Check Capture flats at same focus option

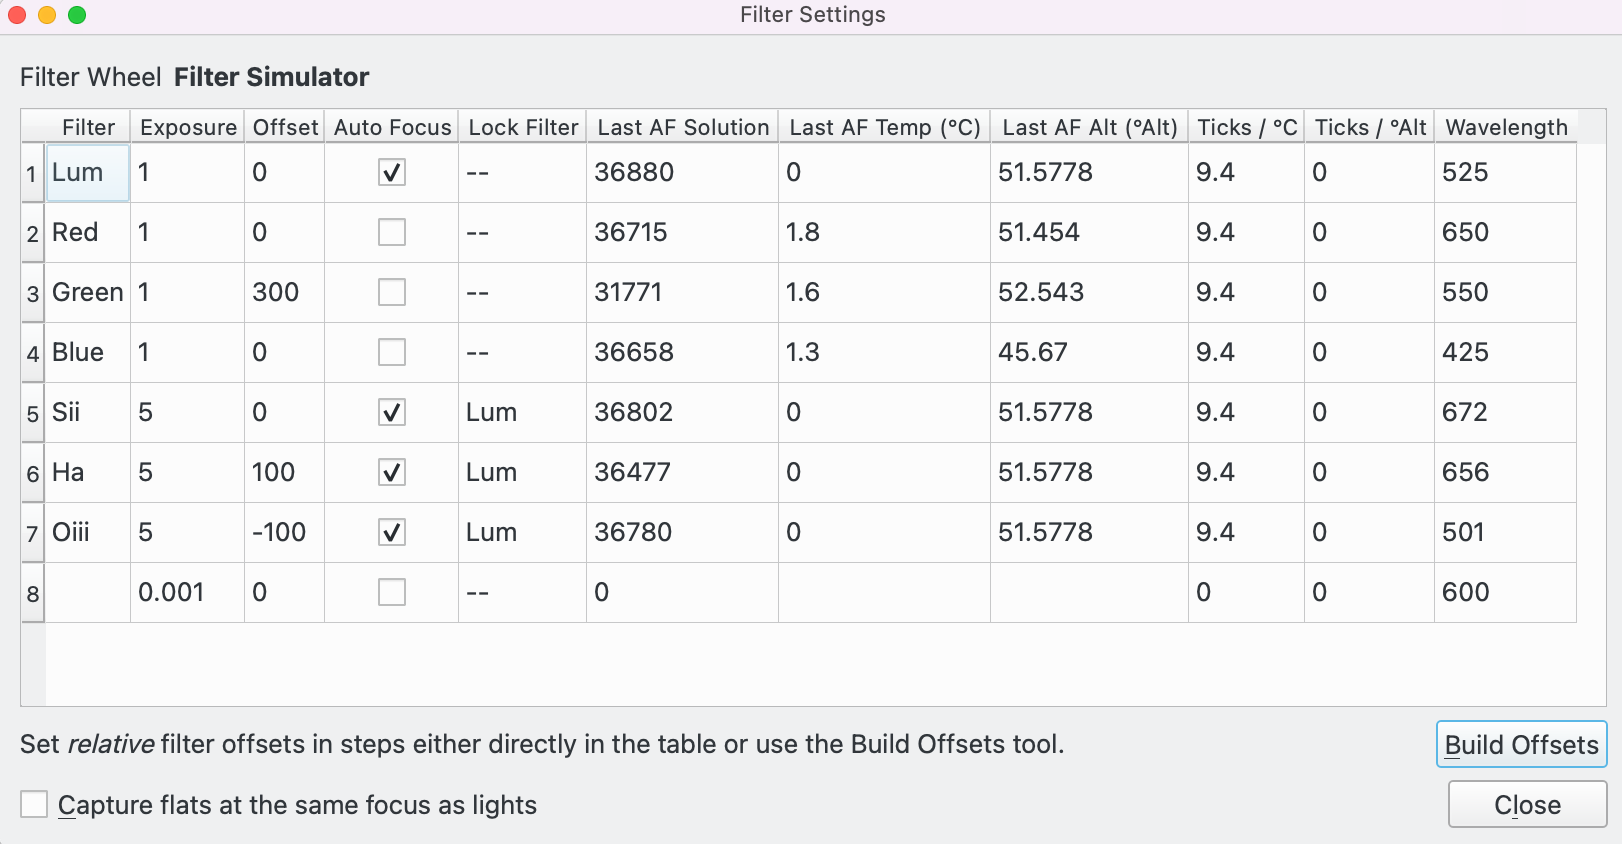35,805
